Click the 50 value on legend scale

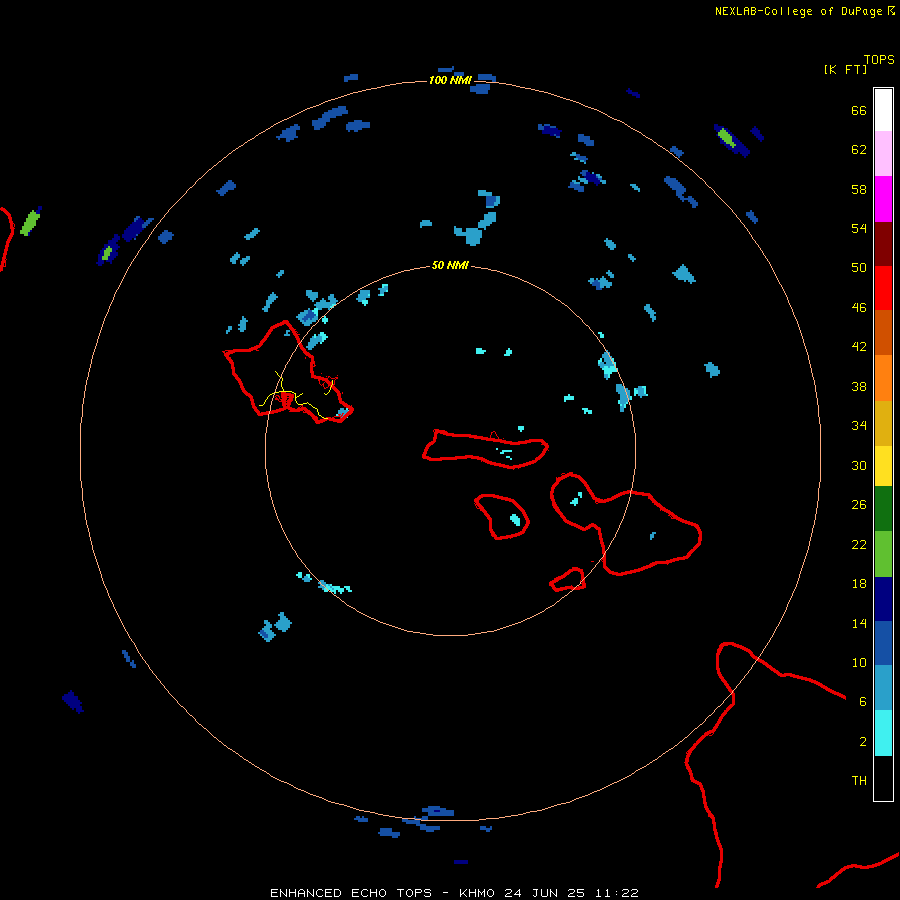click(859, 267)
